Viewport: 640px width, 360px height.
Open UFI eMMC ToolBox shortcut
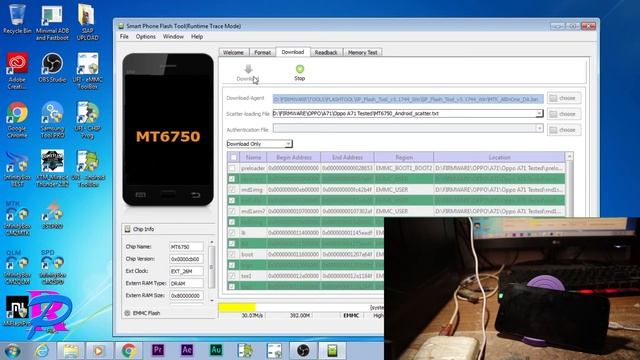coord(87,71)
